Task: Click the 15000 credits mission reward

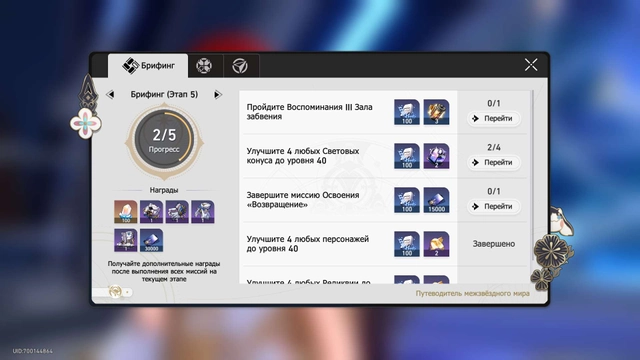Action: click(436, 200)
